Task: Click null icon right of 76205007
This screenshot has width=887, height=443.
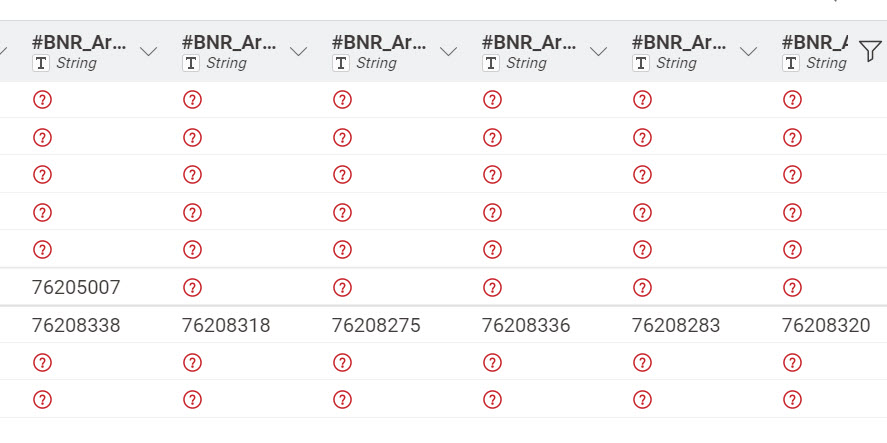Action: pyautogui.click(x=192, y=288)
